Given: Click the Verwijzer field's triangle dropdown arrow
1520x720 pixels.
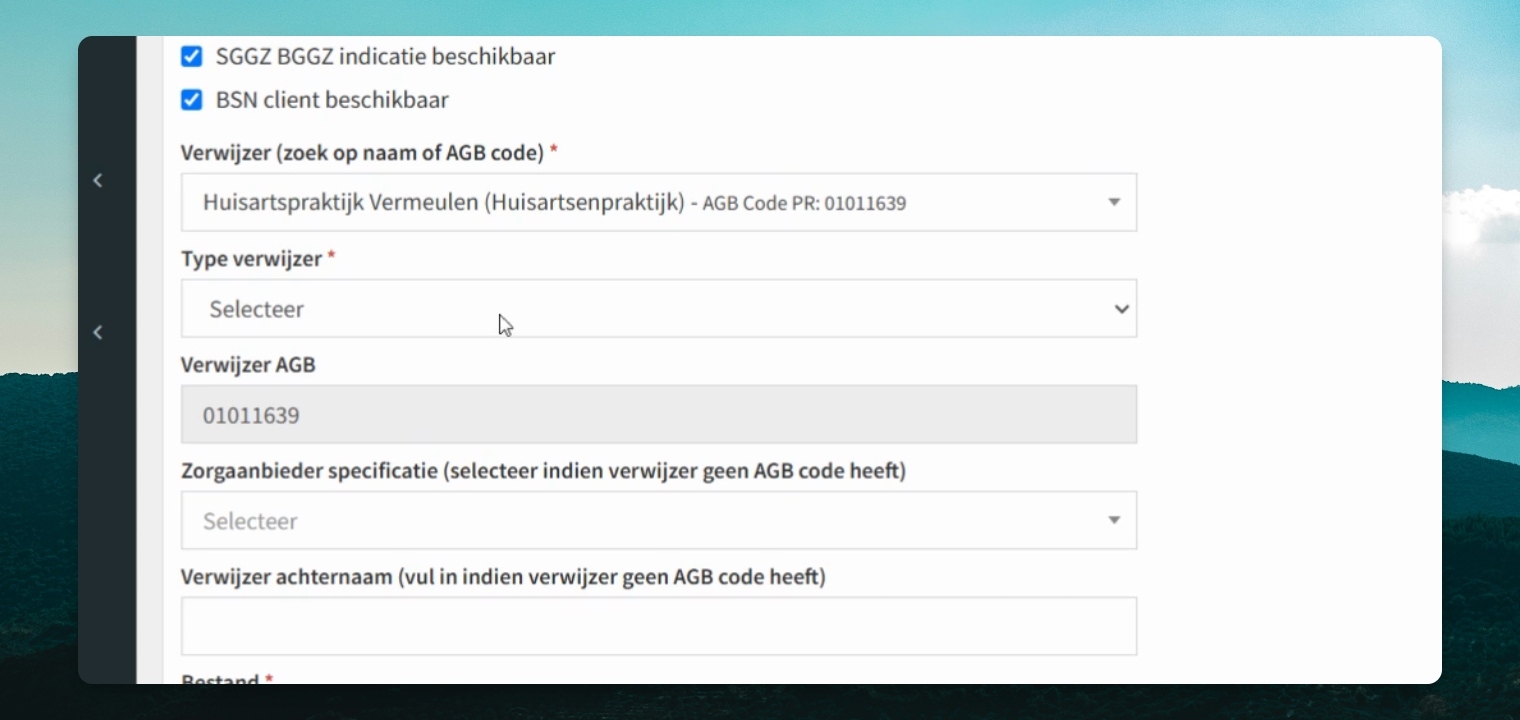Looking at the screenshot, I should [1114, 202].
